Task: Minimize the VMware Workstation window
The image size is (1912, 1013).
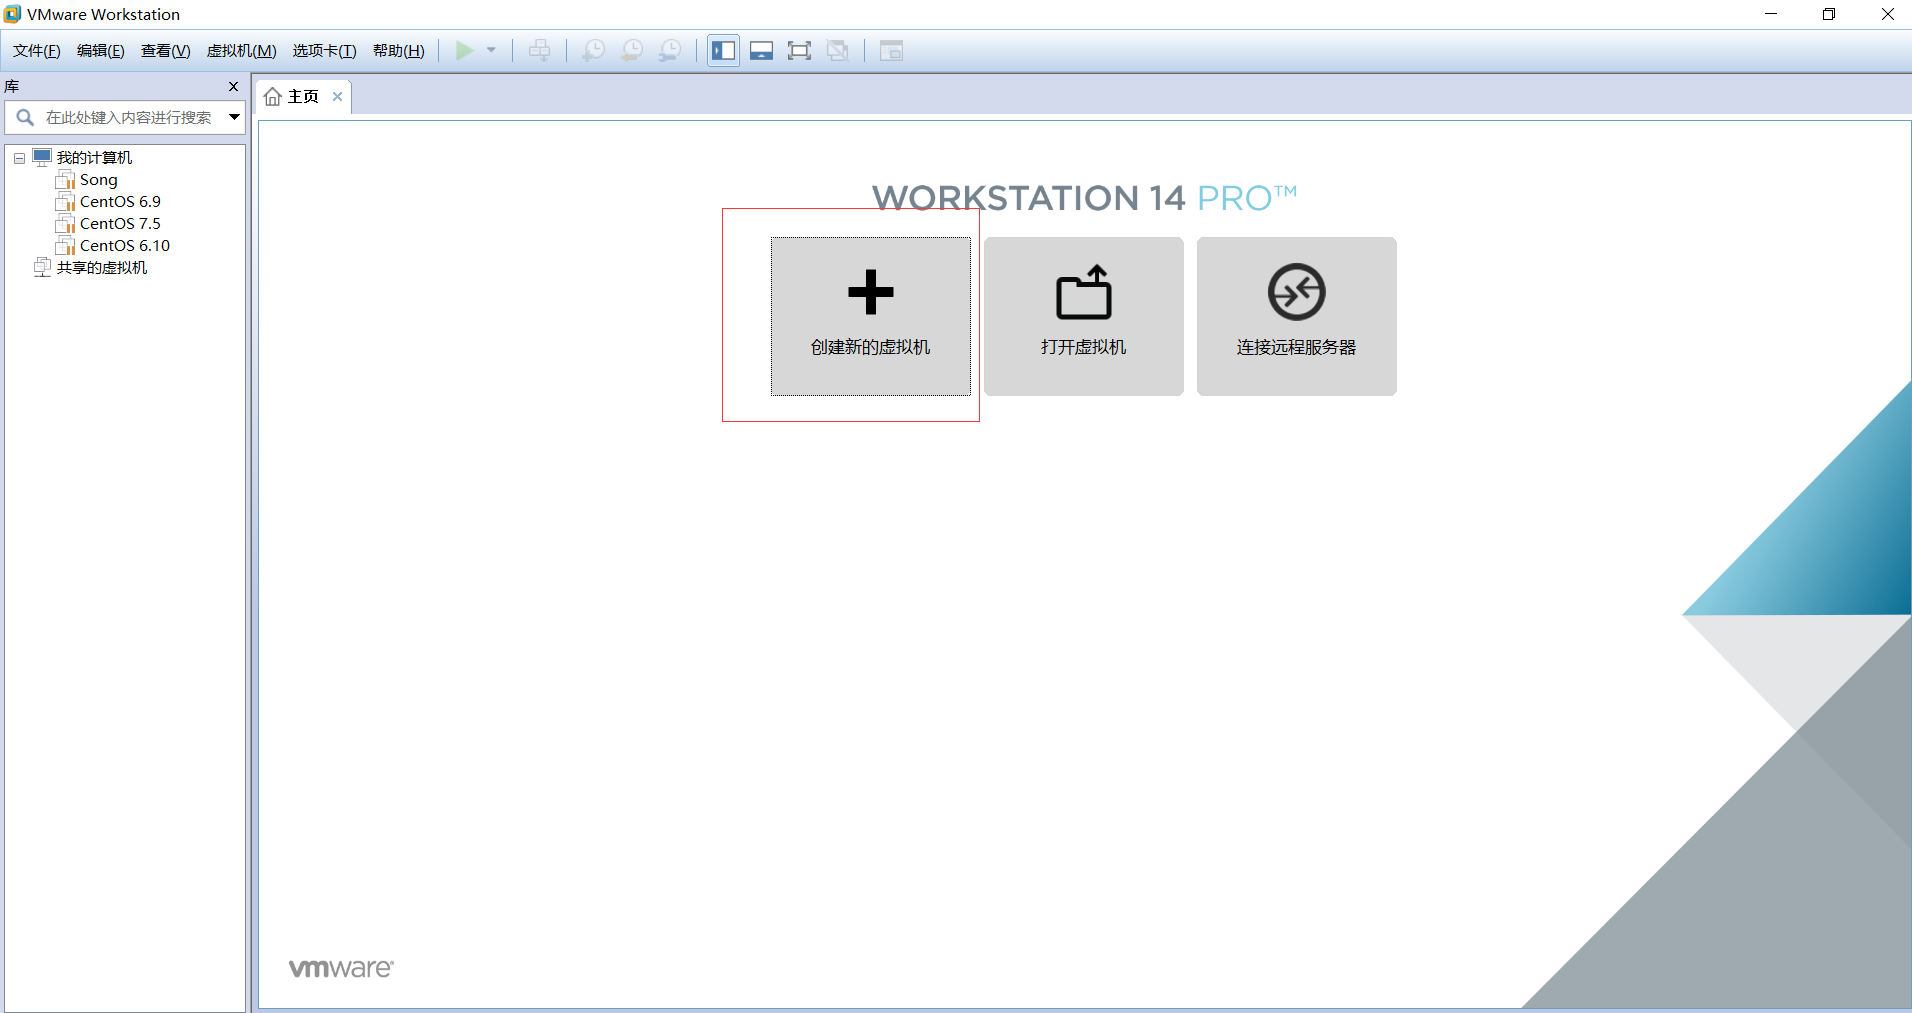Action: (x=1771, y=14)
